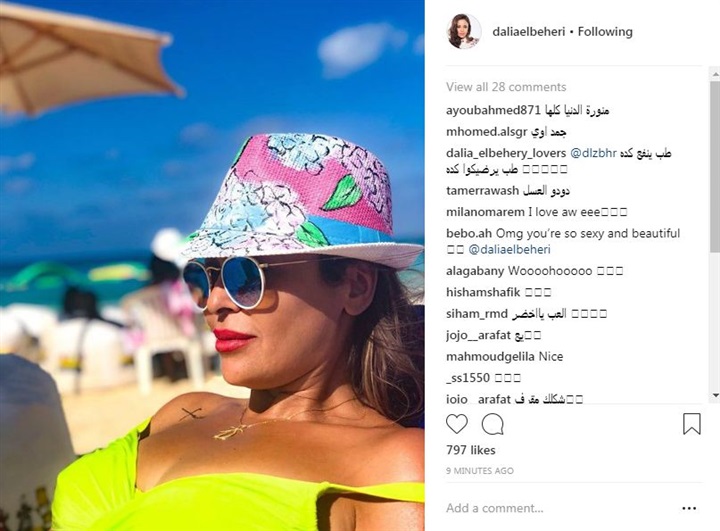Viewport: 720px width, 531px height.
Task: Open the daliaelbeheri profile picture
Action: 464,31
